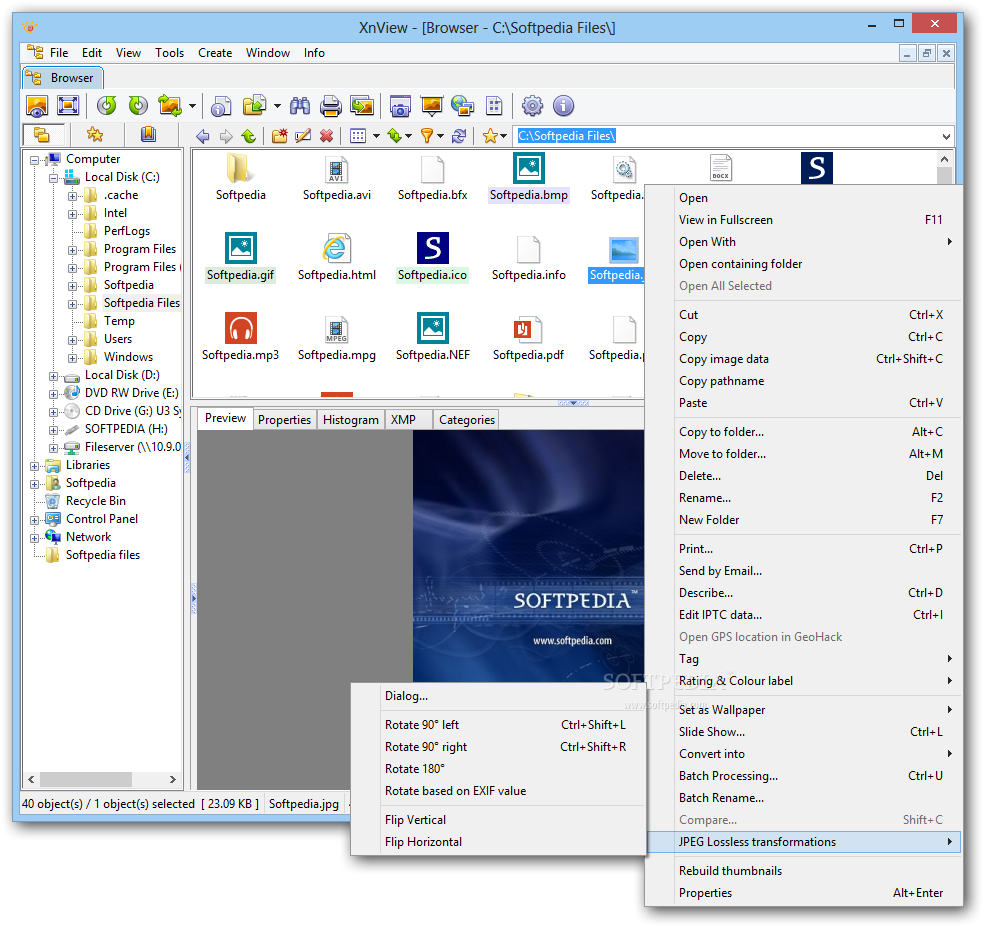Collapse the Local Disk (C:) node
Viewport: 984px width, 927px height.
54,178
